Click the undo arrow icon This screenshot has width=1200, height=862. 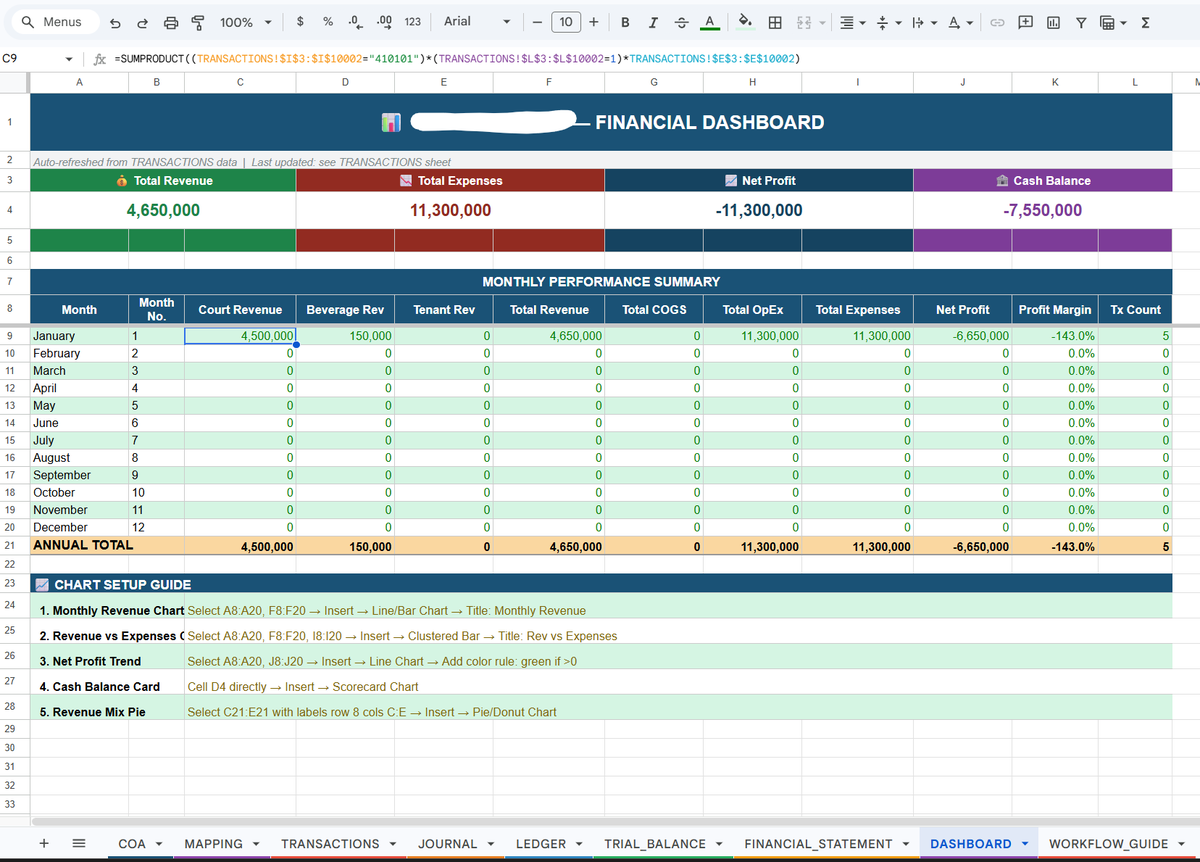pyautogui.click(x=116, y=22)
